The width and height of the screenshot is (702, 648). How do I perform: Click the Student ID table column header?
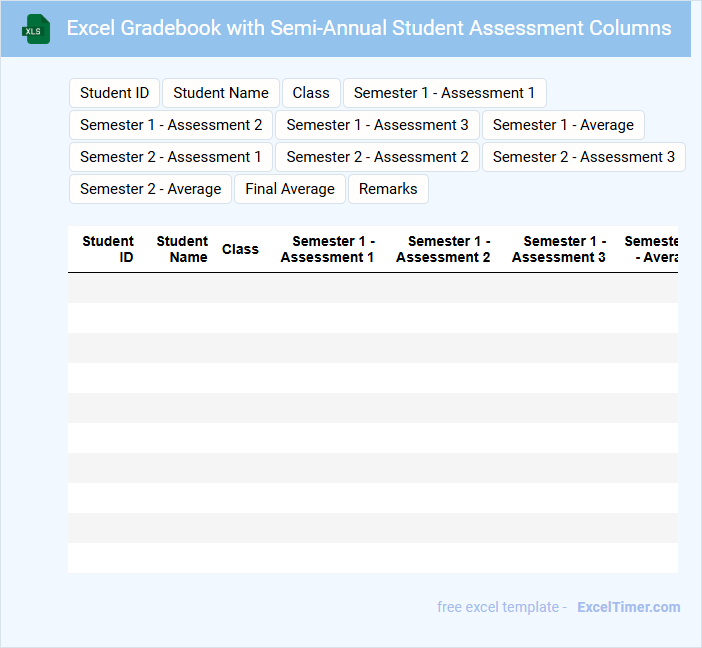point(108,249)
